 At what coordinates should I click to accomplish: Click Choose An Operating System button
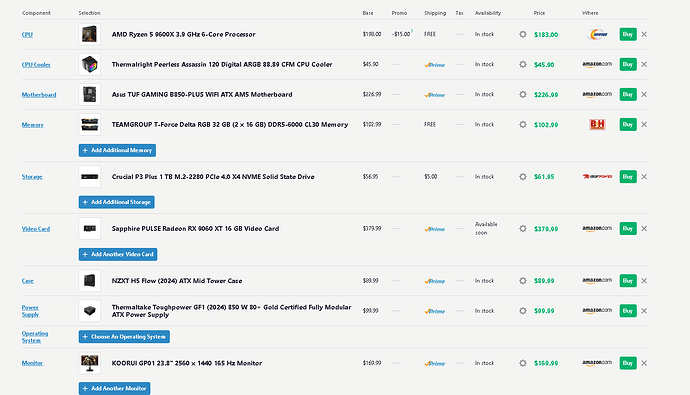124,337
